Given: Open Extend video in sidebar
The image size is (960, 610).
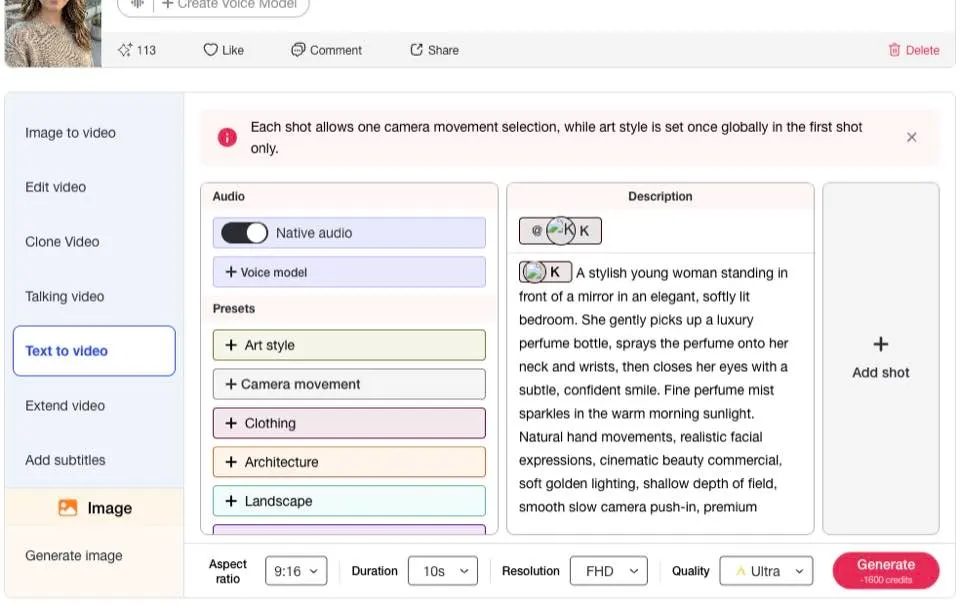Looking at the screenshot, I should [65, 405].
